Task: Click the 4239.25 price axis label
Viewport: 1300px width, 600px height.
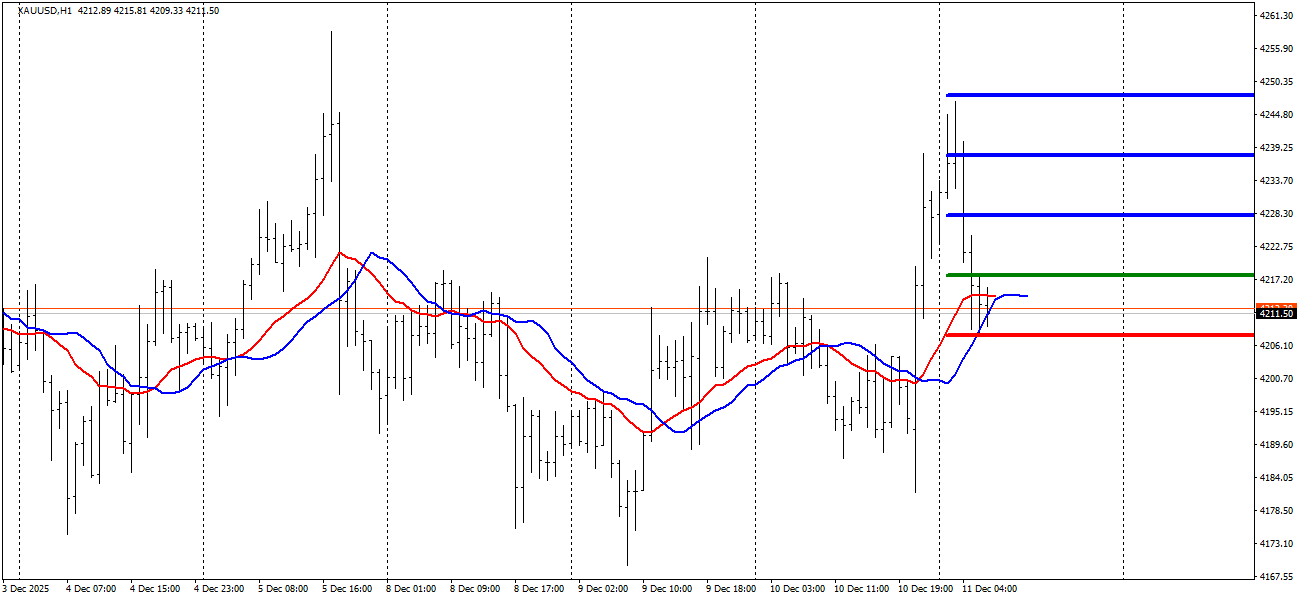Action: 1276,148
